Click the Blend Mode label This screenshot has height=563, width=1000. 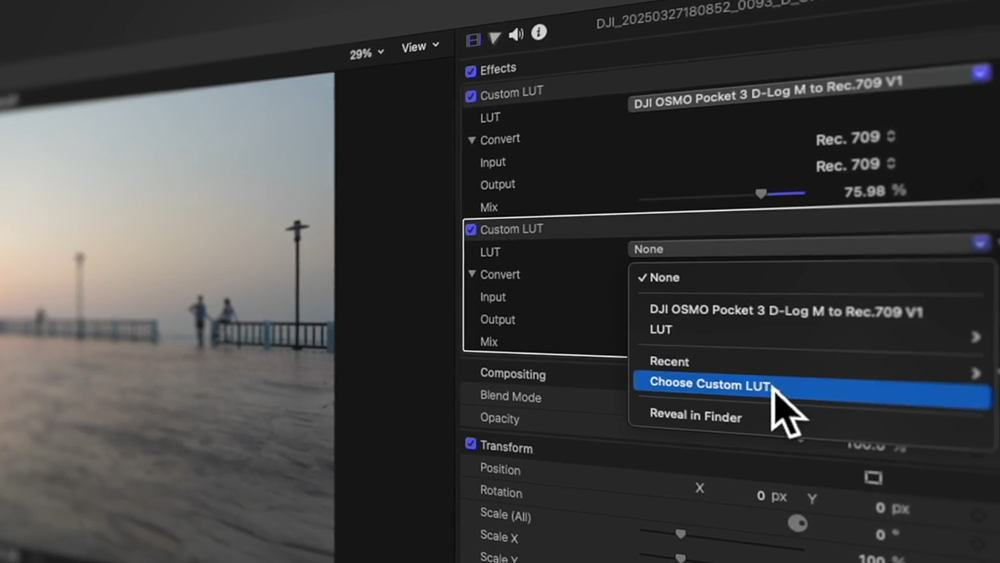(x=510, y=397)
